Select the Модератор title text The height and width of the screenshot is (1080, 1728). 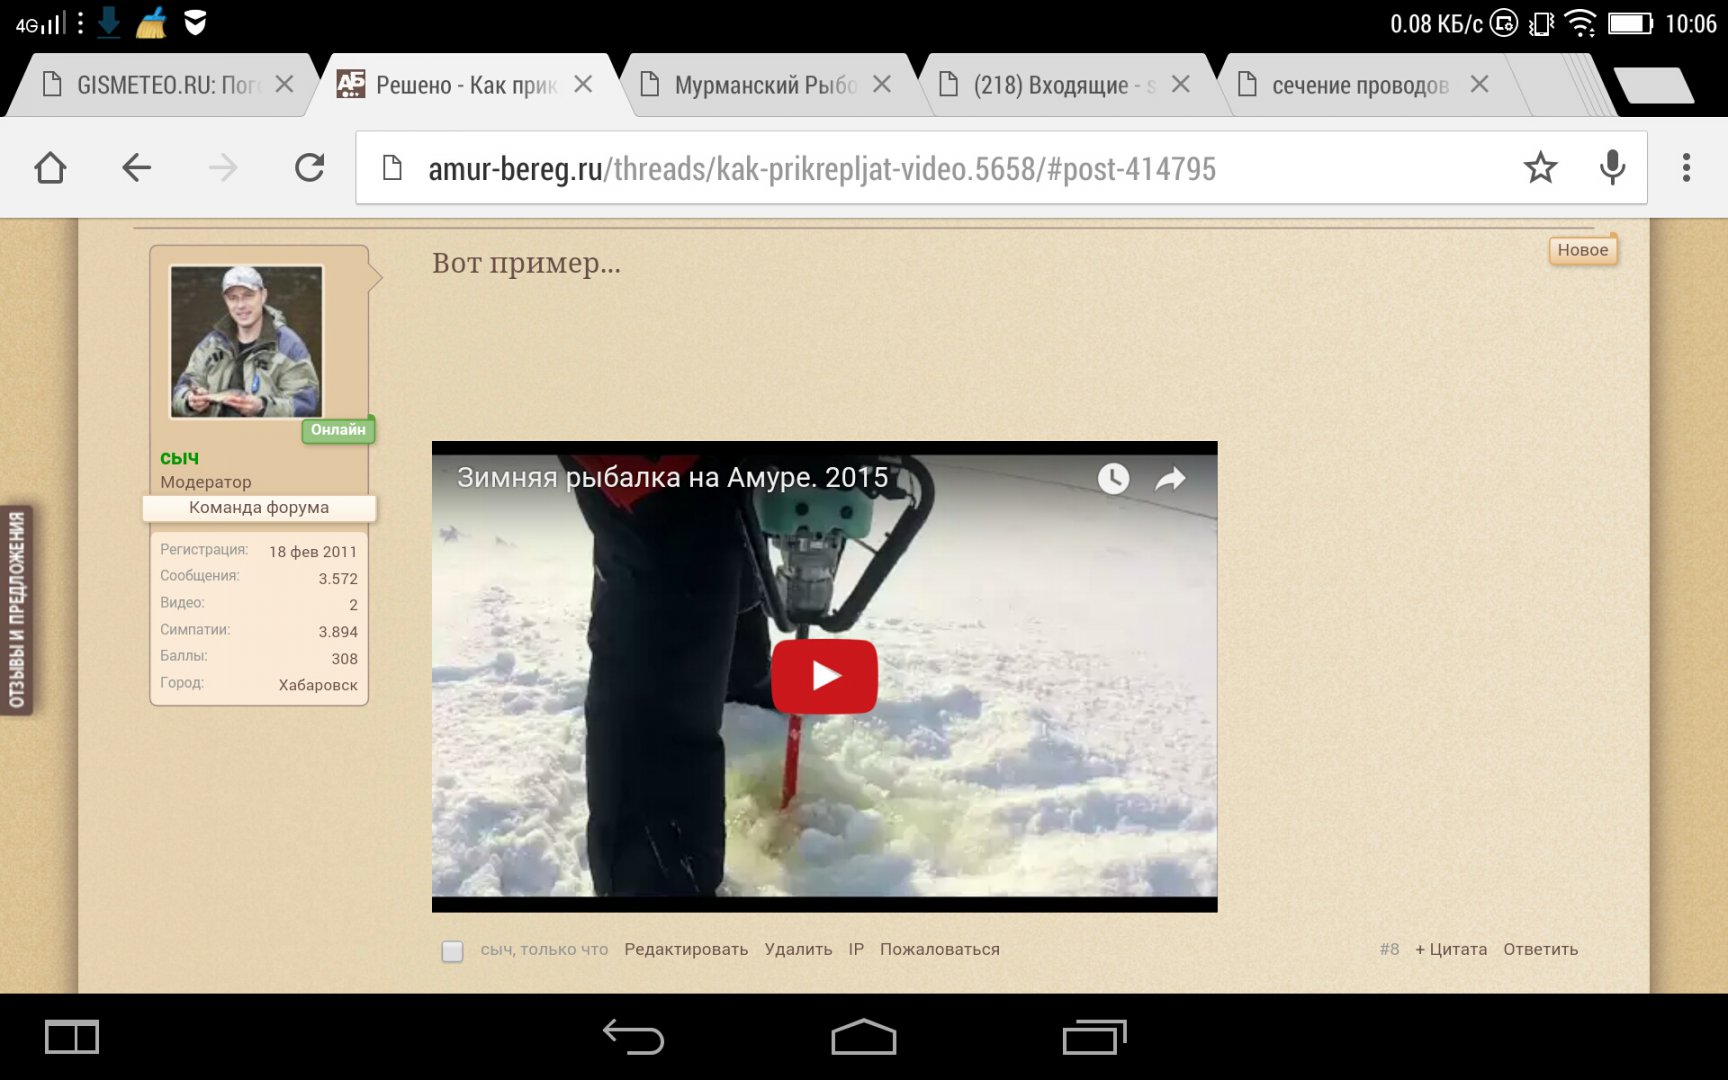point(206,482)
